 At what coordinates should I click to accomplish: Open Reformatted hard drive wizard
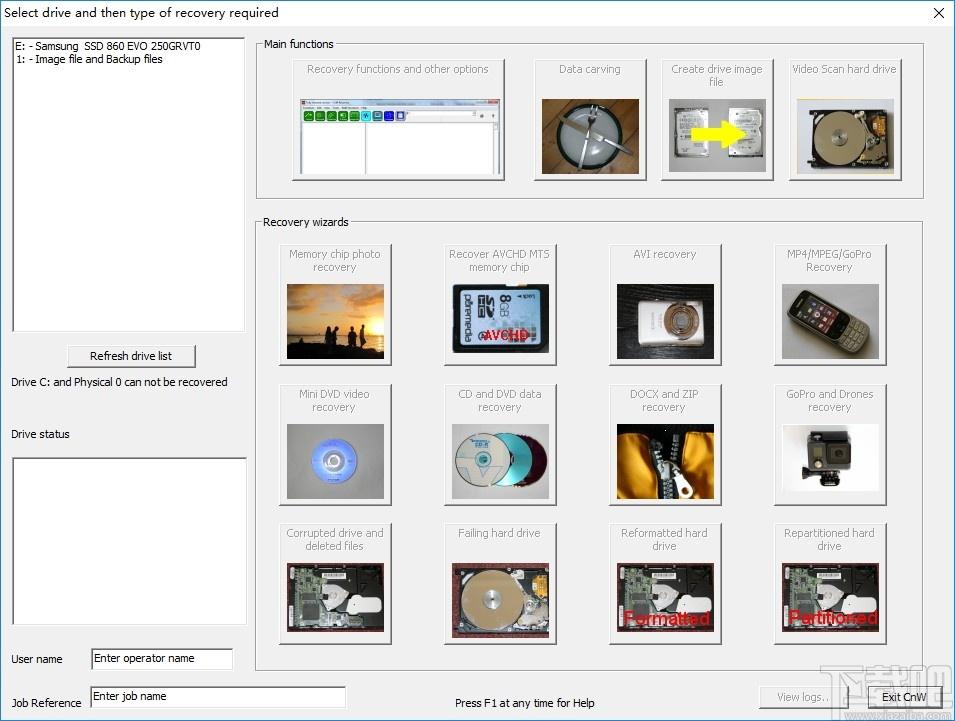click(665, 584)
